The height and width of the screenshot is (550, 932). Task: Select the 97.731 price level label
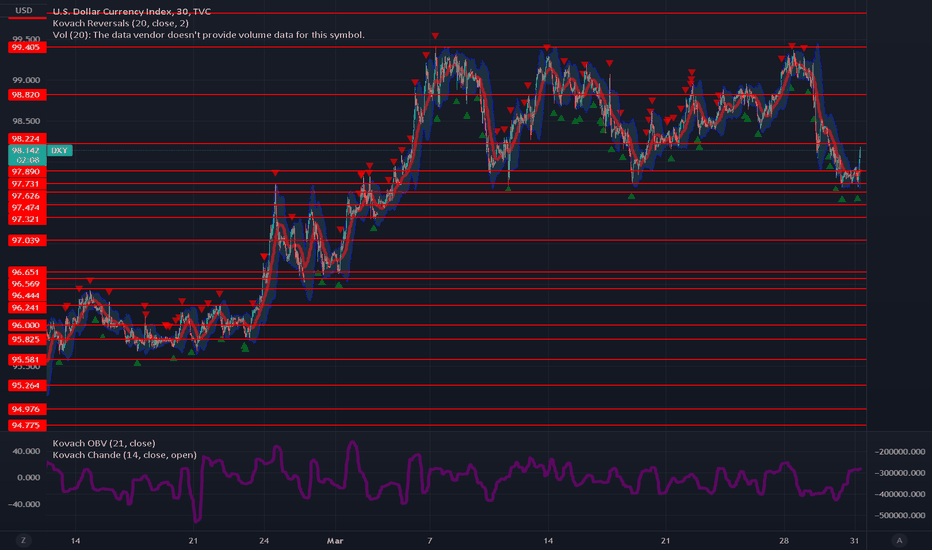pyautogui.click(x=27, y=184)
